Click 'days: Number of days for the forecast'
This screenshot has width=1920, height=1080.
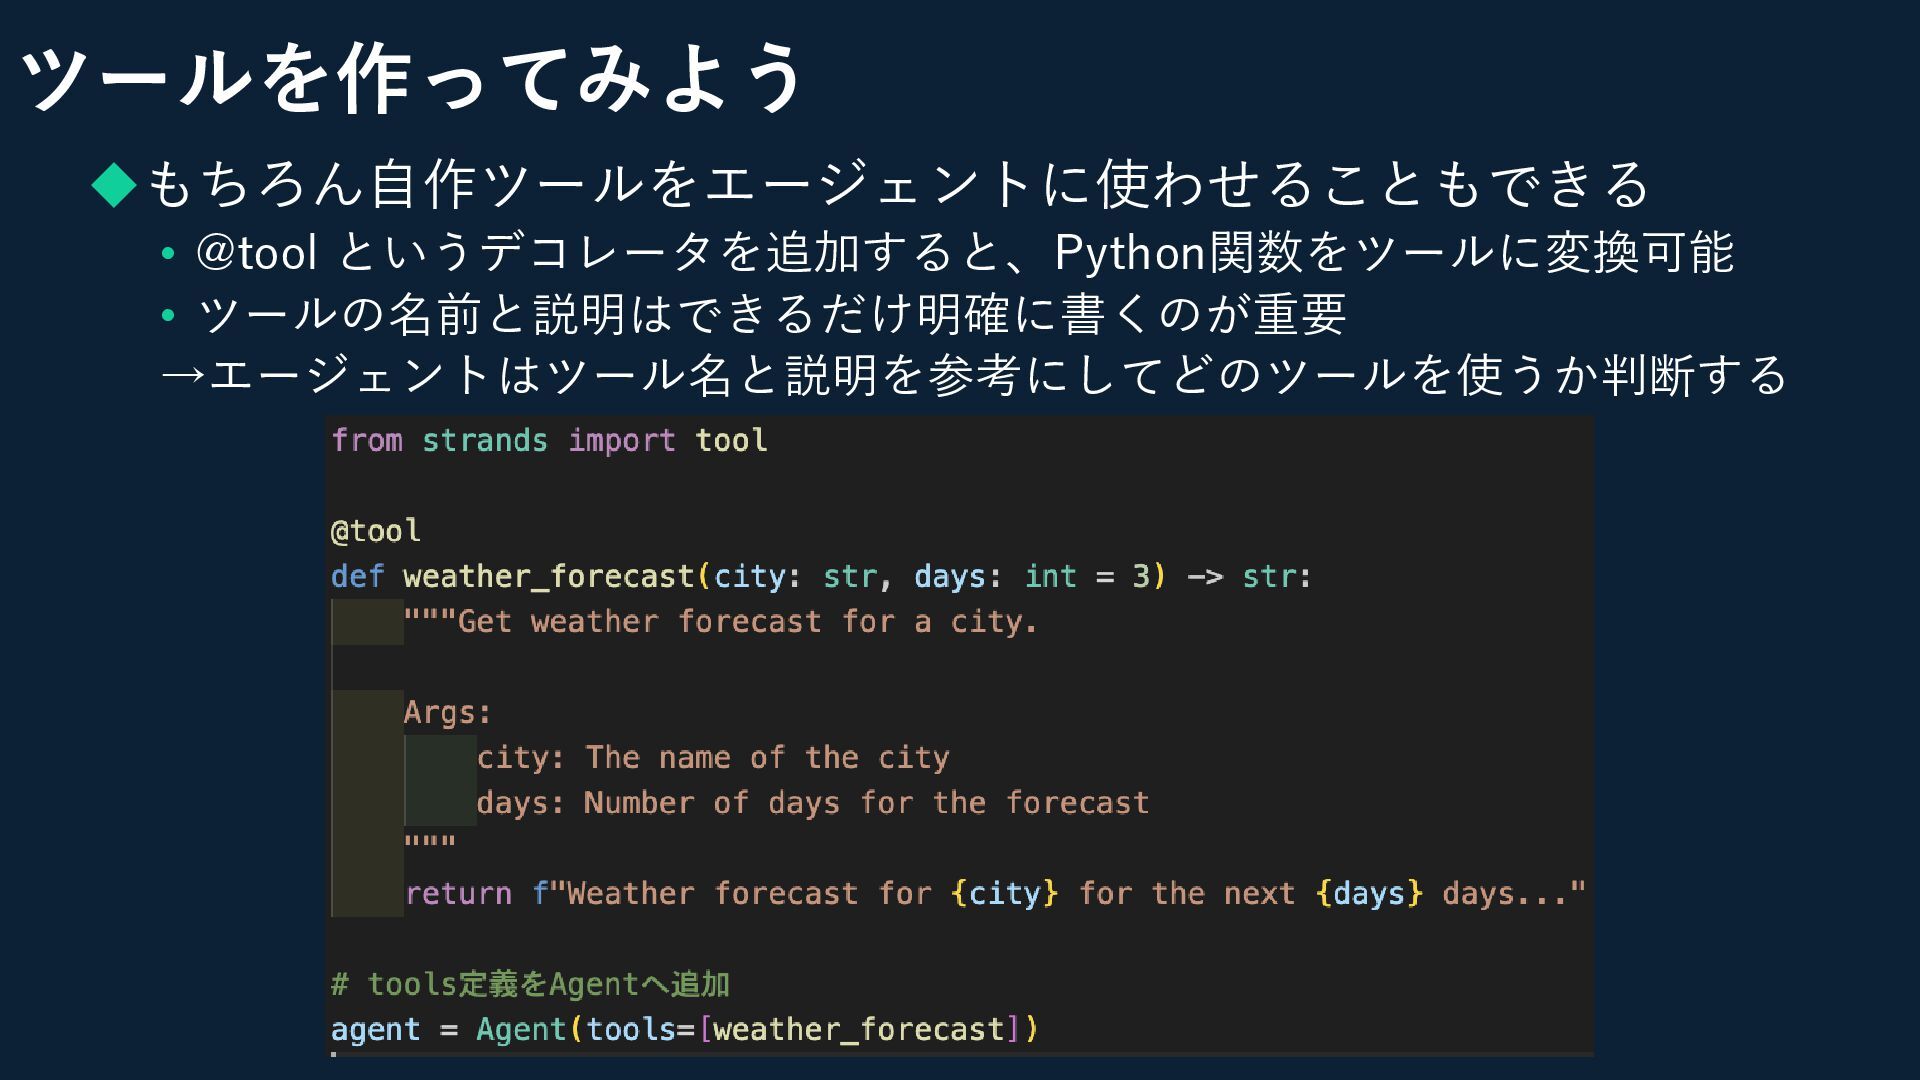(813, 802)
